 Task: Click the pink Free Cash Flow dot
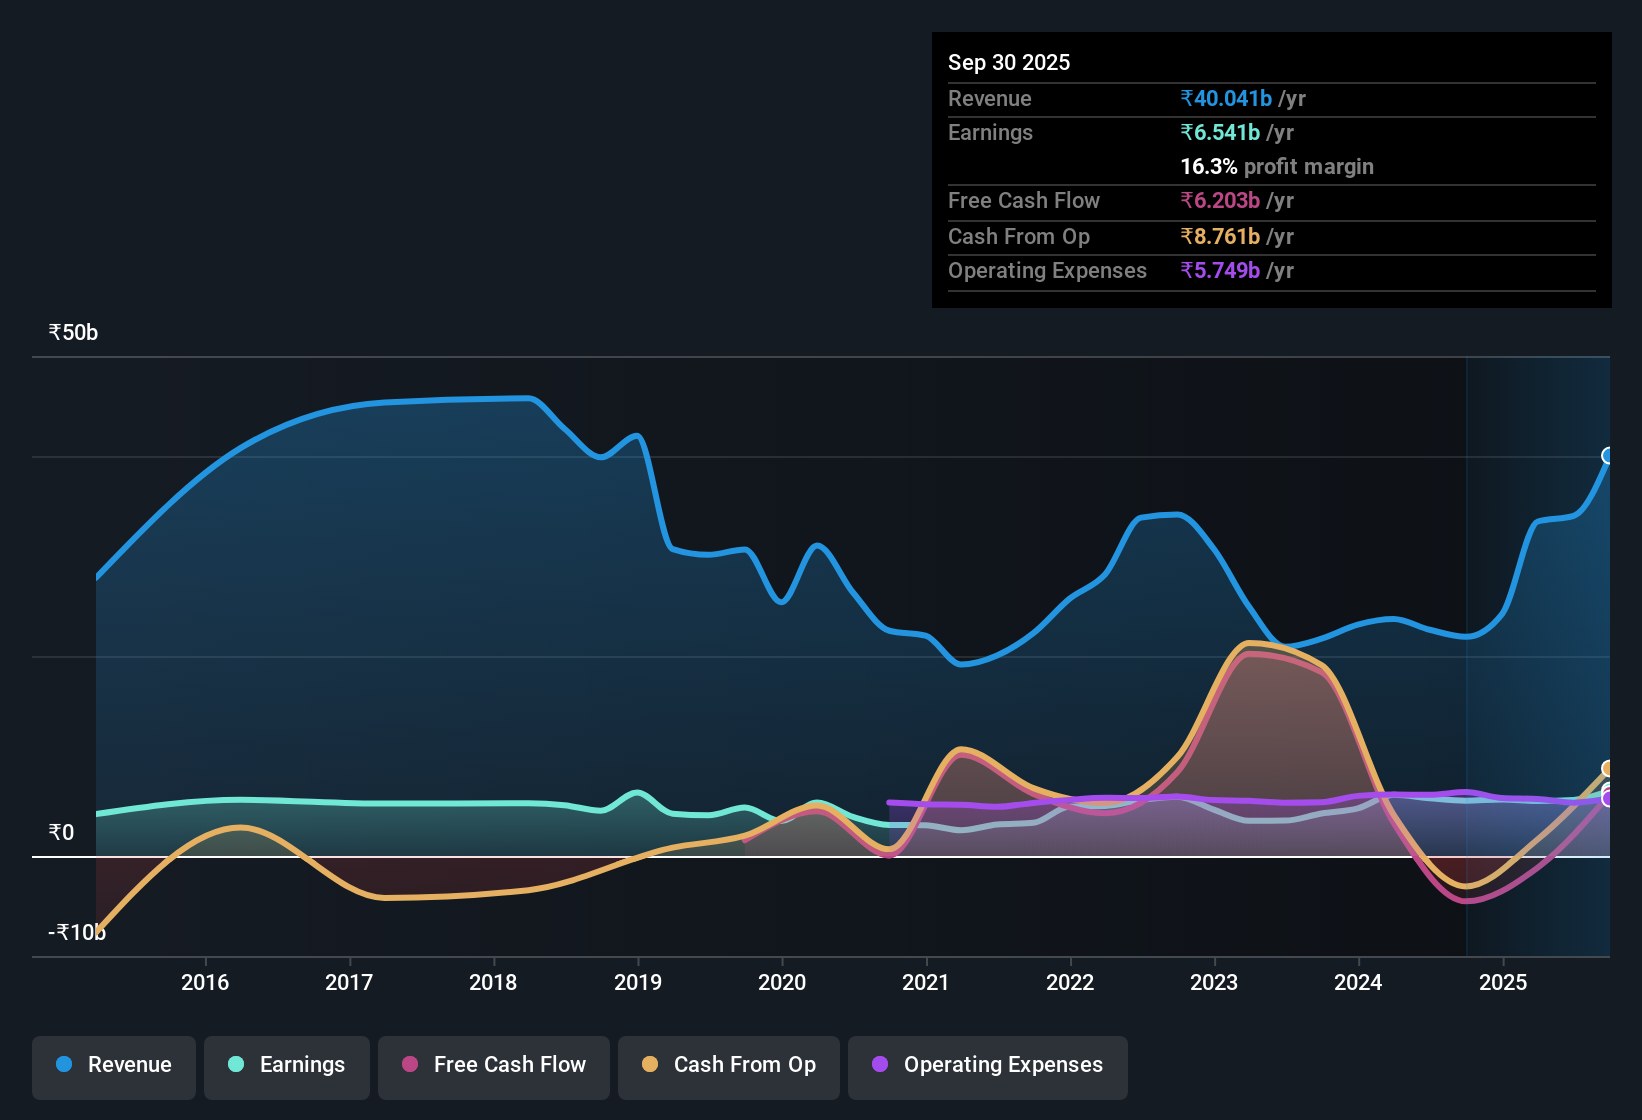(410, 1064)
